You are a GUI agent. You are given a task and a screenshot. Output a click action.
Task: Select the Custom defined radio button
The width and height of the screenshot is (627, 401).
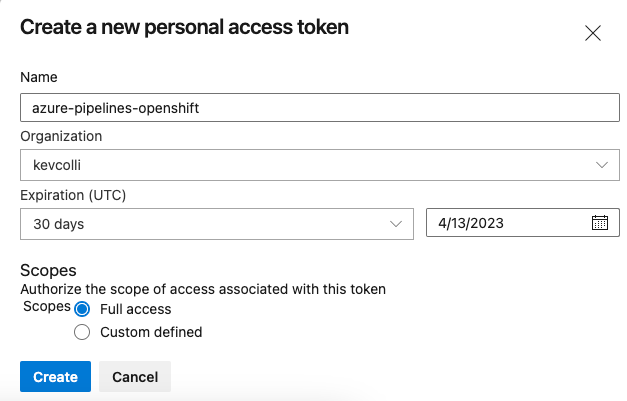click(83, 332)
